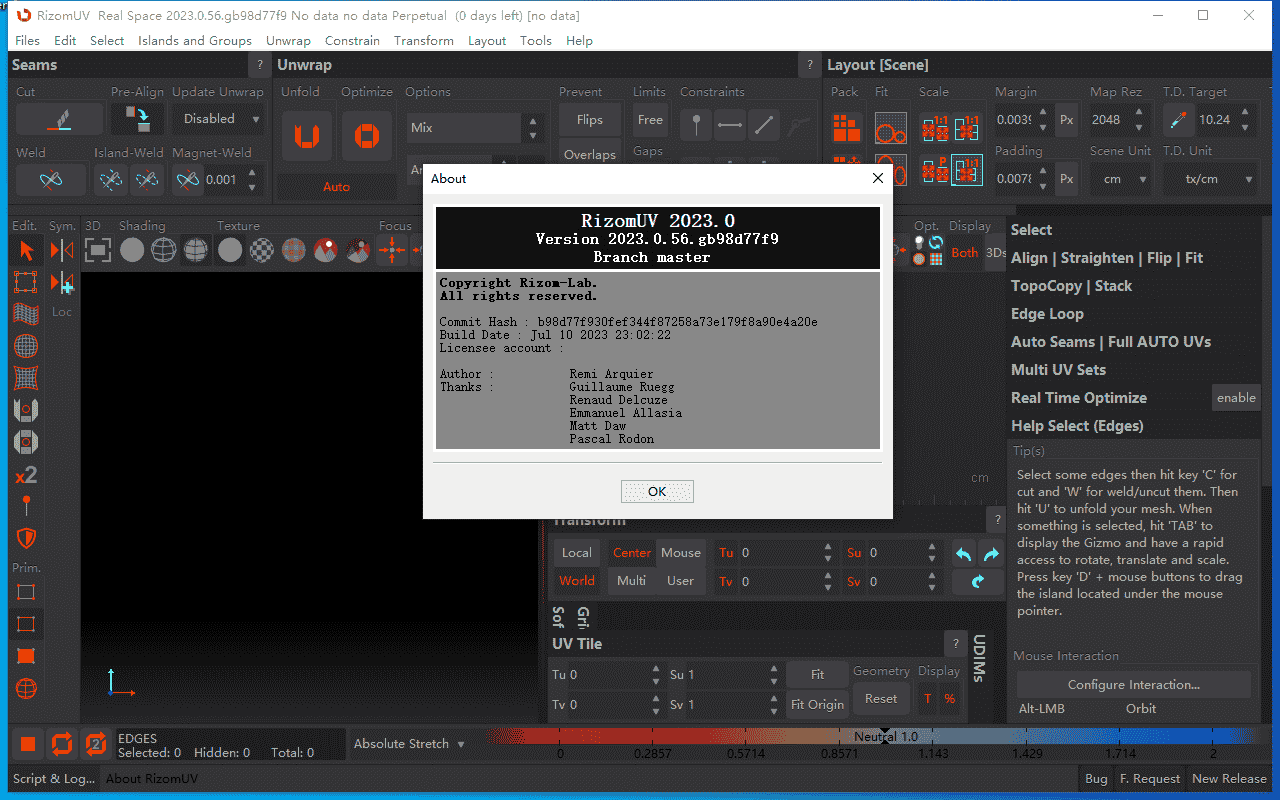Click the T.D. Target eyedropper icon
1280x800 pixels.
point(1177,120)
